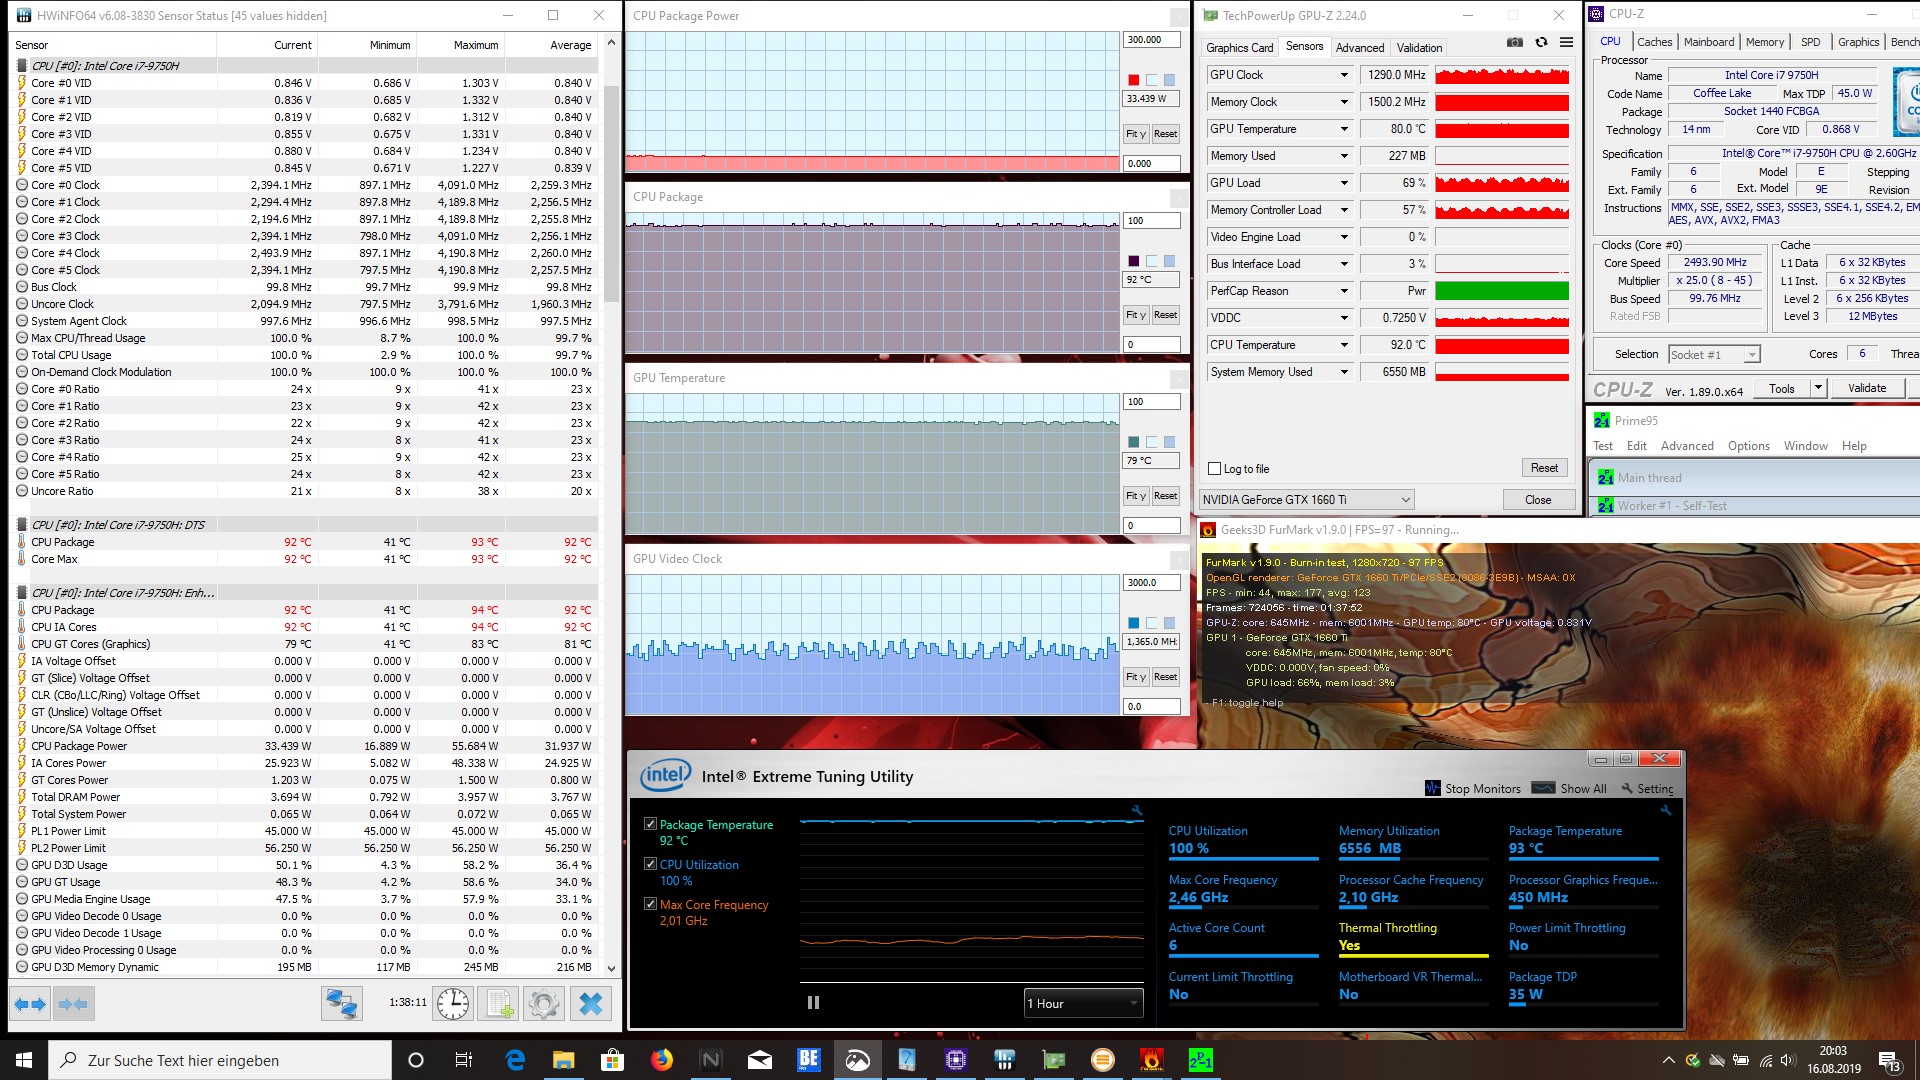This screenshot has height=1080, width=1920.
Task: Open the Memory Clock sensor dropdown
Action: (1344, 102)
